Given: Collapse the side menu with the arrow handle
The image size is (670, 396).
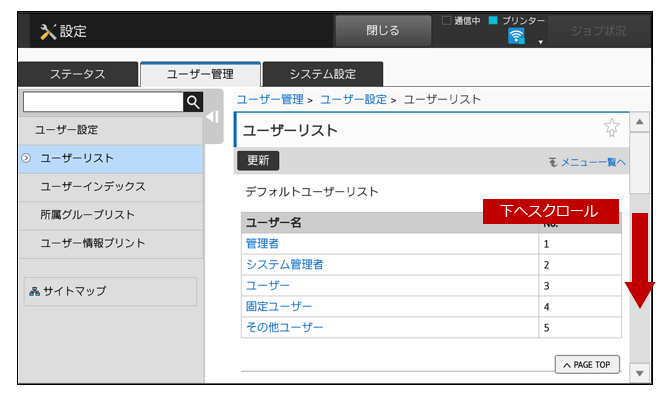Looking at the screenshot, I should pyautogui.click(x=213, y=117).
